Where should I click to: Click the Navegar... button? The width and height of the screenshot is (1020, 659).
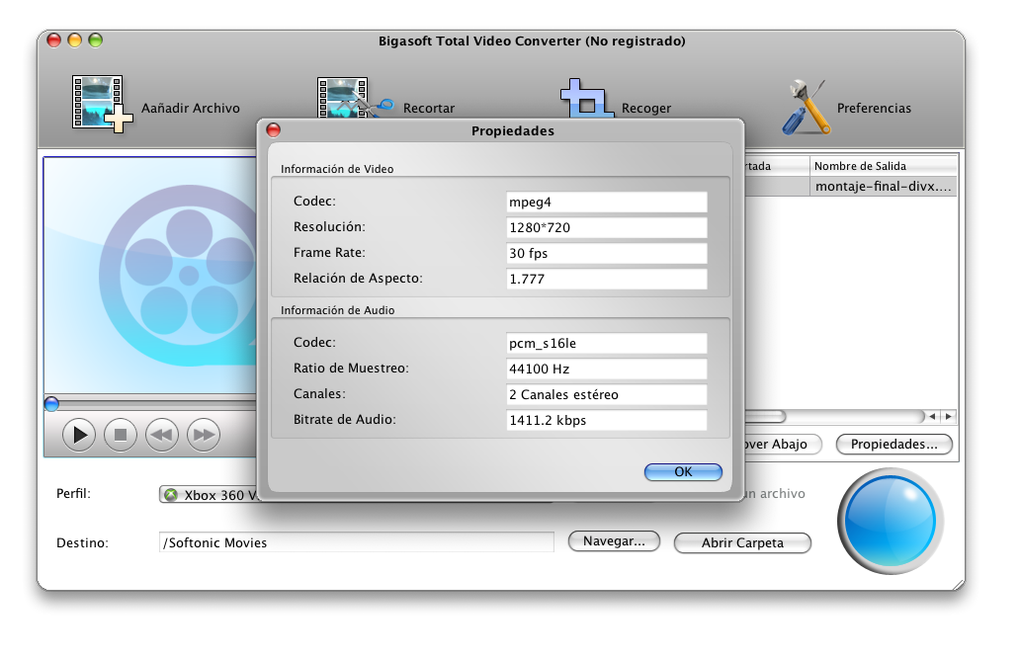pyautogui.click(x=614, y=541)
